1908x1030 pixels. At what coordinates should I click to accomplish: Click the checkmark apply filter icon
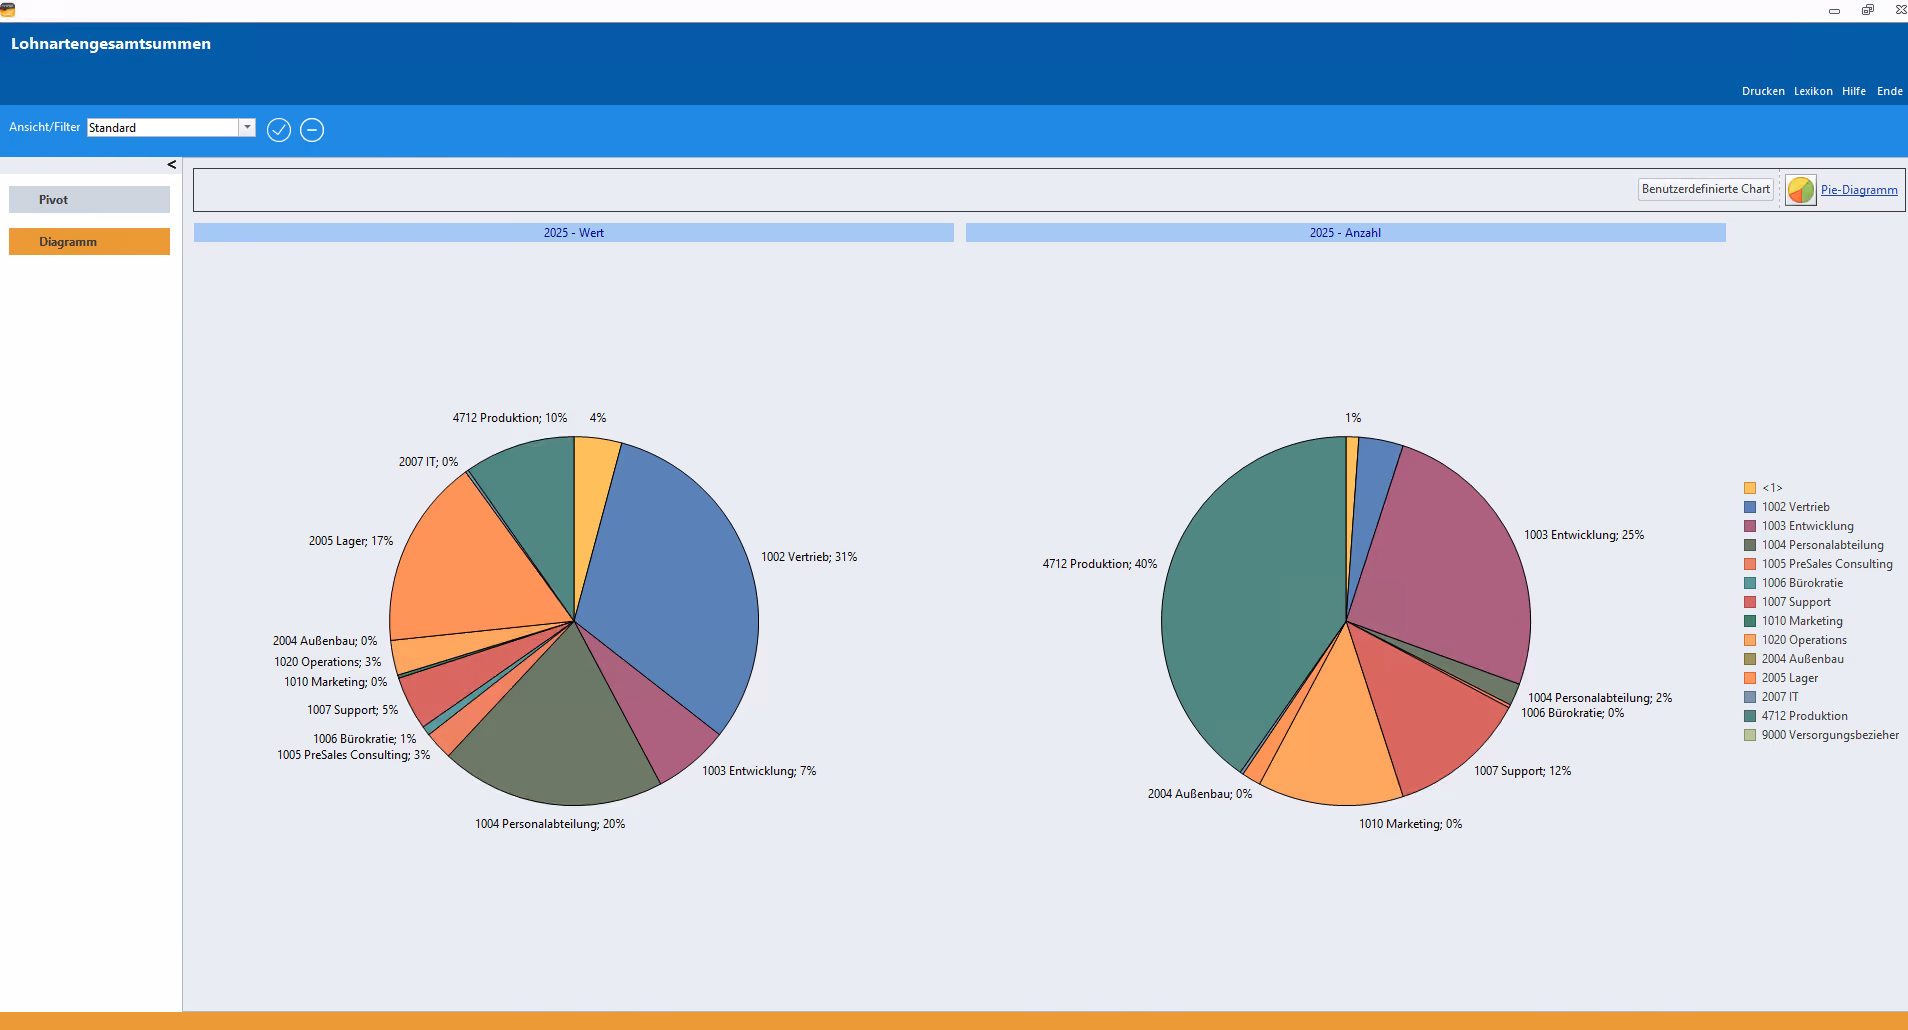coord(279,130)
